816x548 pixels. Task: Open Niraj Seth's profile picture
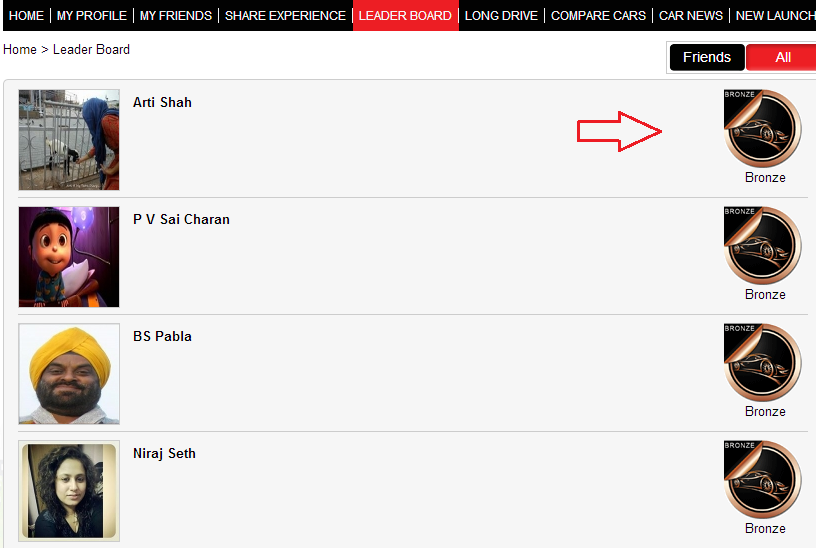69,491
